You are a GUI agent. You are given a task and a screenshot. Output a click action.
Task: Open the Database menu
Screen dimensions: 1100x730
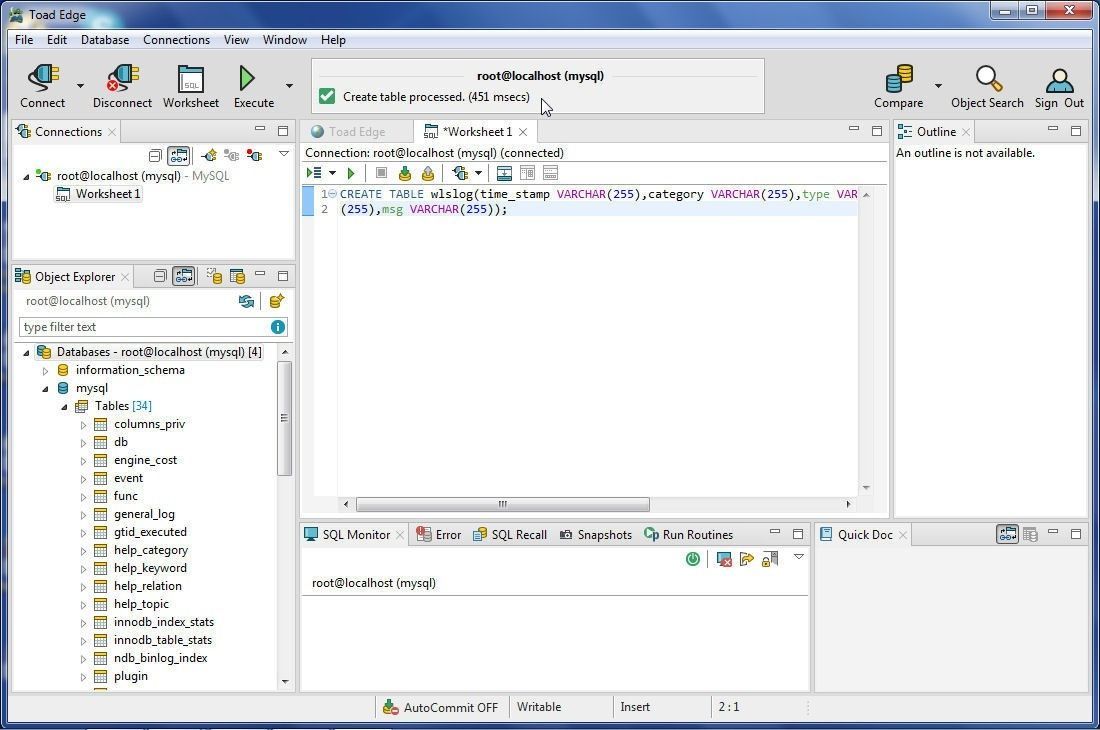click(x=105, y=40)
